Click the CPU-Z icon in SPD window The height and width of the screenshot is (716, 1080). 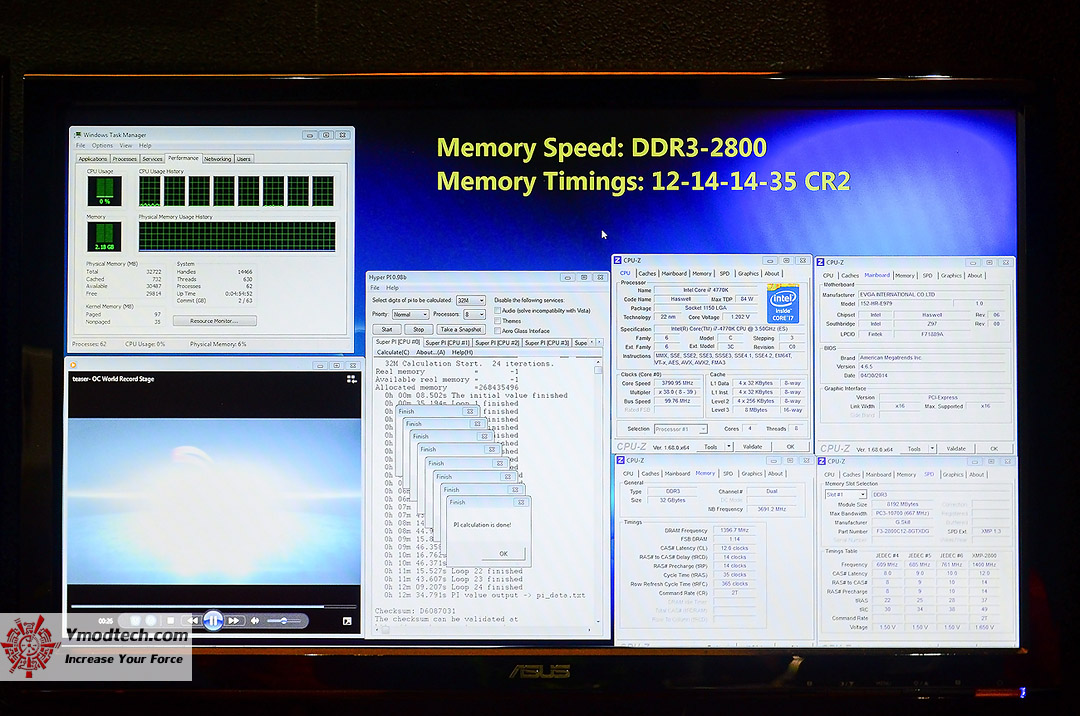coord(822,461)
